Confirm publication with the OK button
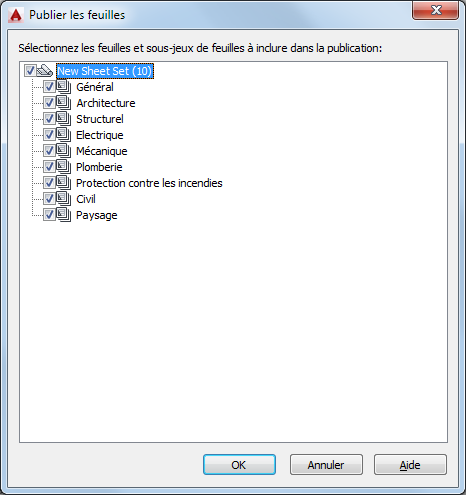The image size is (466, 495). (239, 465)
